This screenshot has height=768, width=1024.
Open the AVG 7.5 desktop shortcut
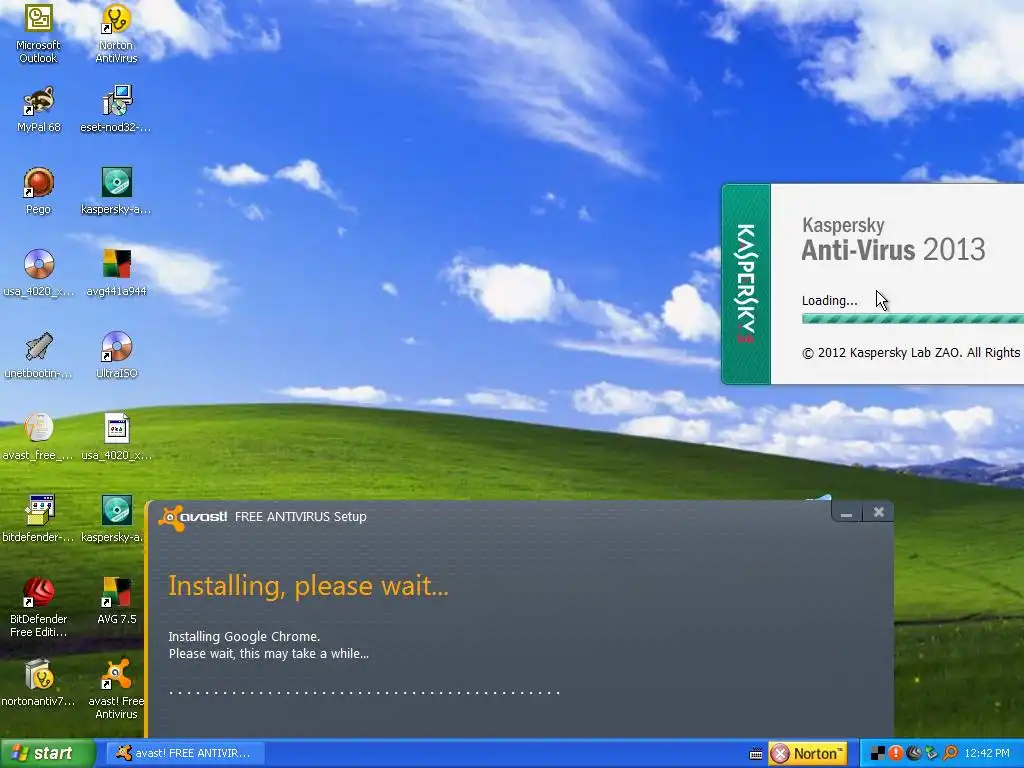click(x=116, y=601)
